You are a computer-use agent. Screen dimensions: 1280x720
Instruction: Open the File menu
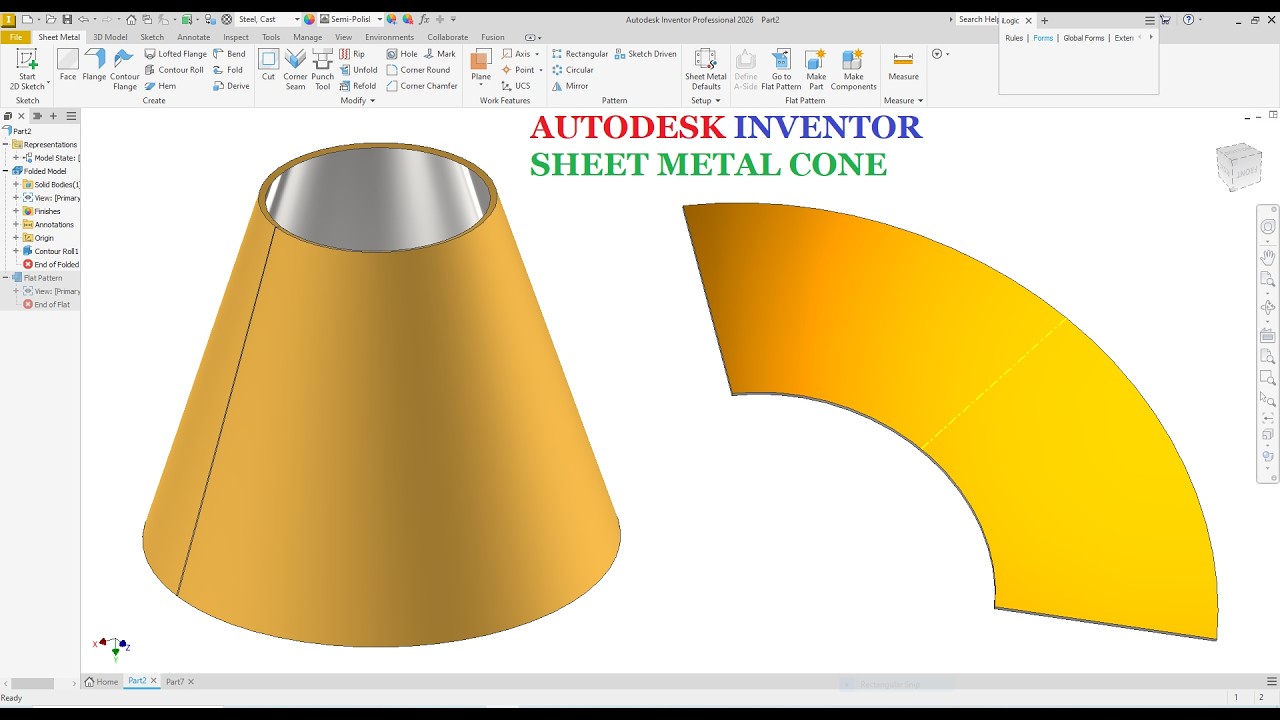[x=16, y=37]
